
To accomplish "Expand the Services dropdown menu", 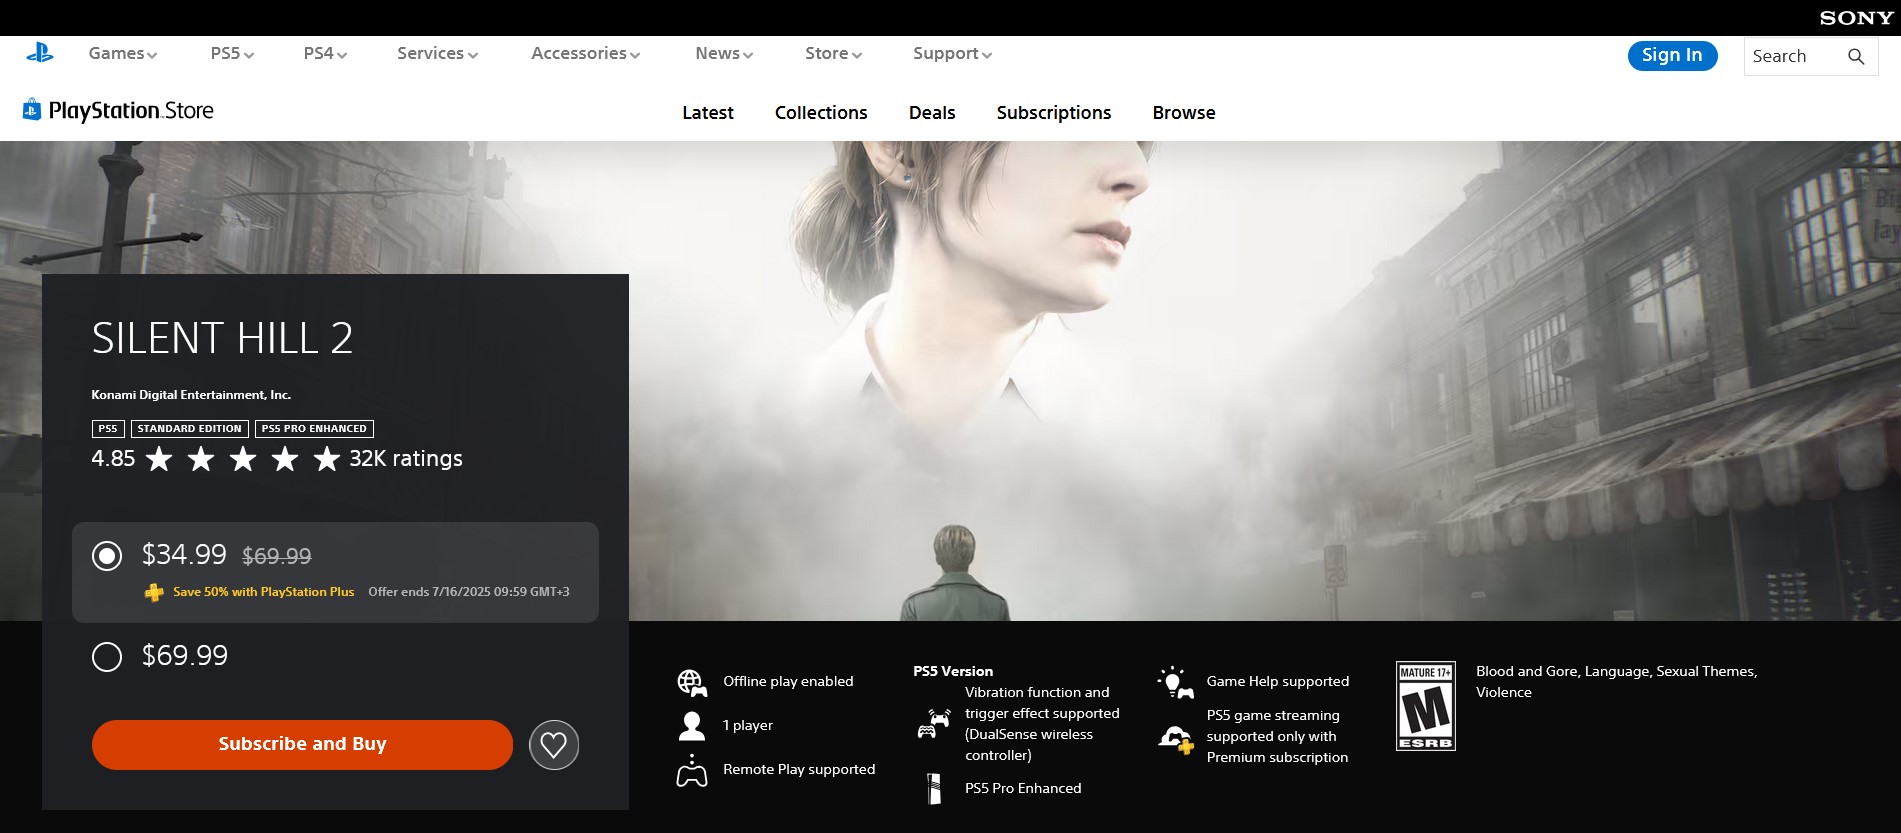I will coord(437,54).
